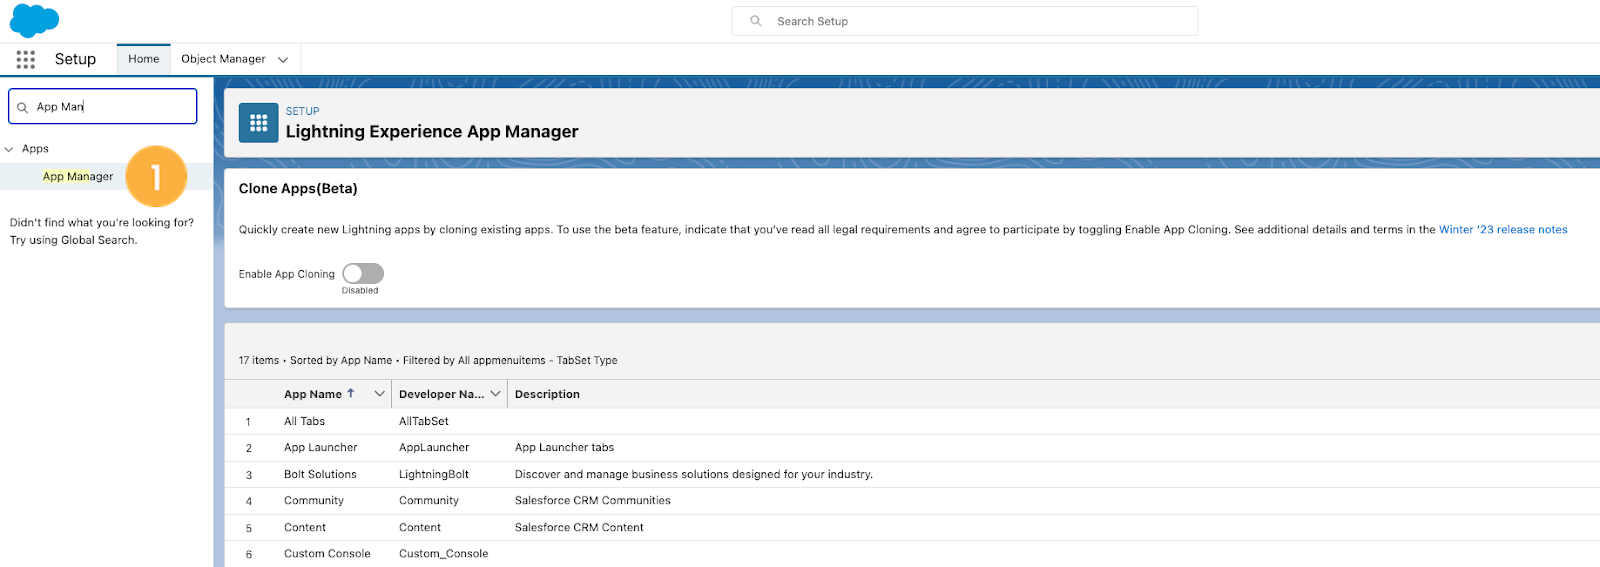This screenshot has width=1600, height=567.
Task: Focus the Quick Find box containing App Man
Action: [x=103, y=106]
